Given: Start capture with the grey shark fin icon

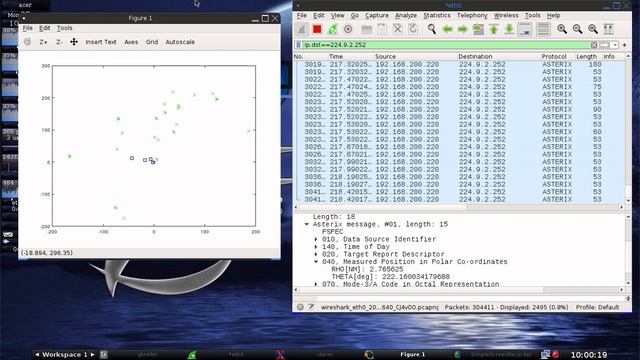Looking at the screenshot, I should tap(302, 29).
